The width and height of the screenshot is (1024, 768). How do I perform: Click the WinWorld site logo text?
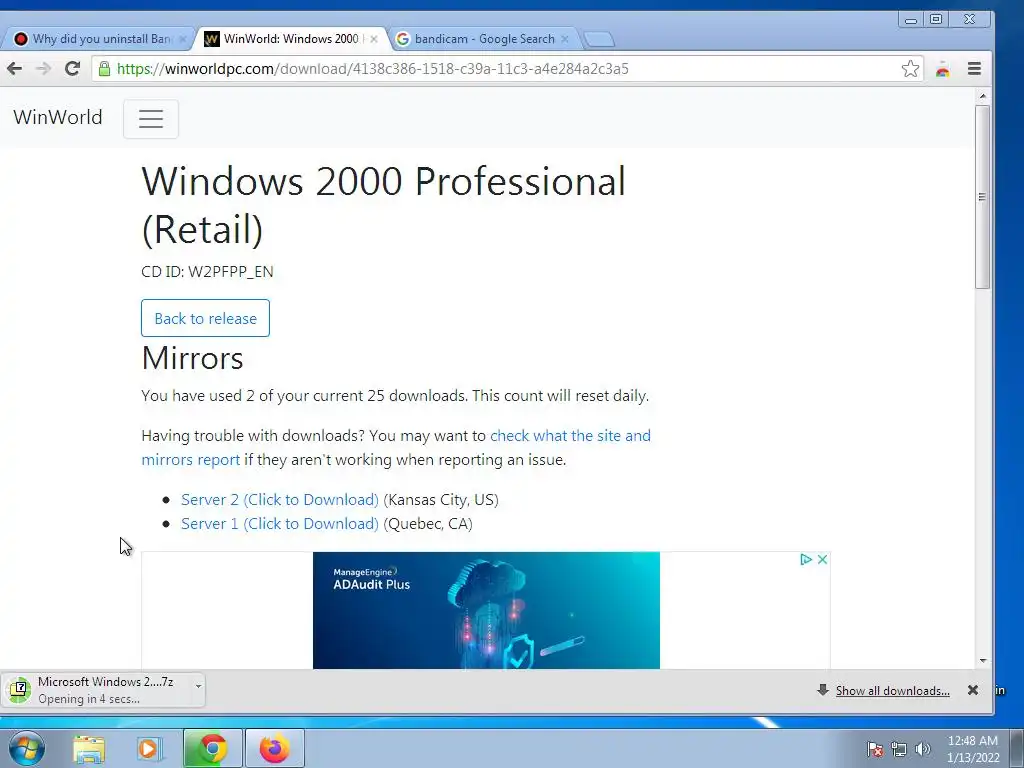57,118
